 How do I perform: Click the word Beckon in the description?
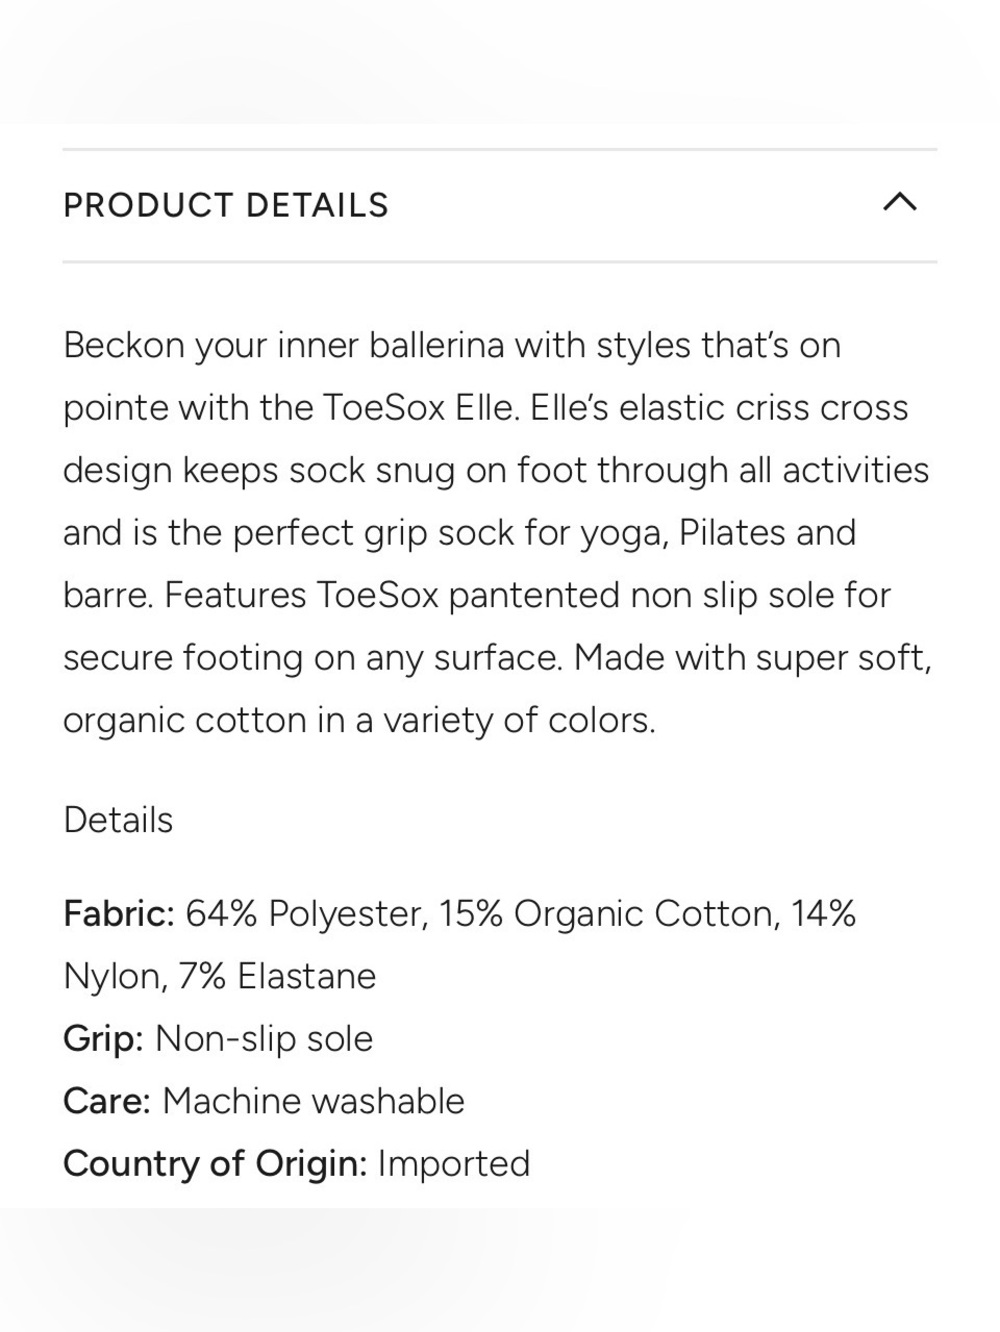124,345
